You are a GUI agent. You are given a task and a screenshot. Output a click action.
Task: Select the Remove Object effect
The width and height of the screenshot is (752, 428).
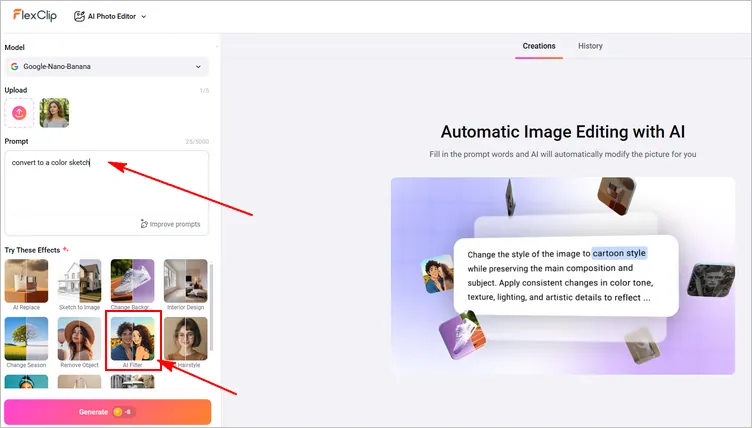click(78, 340)
